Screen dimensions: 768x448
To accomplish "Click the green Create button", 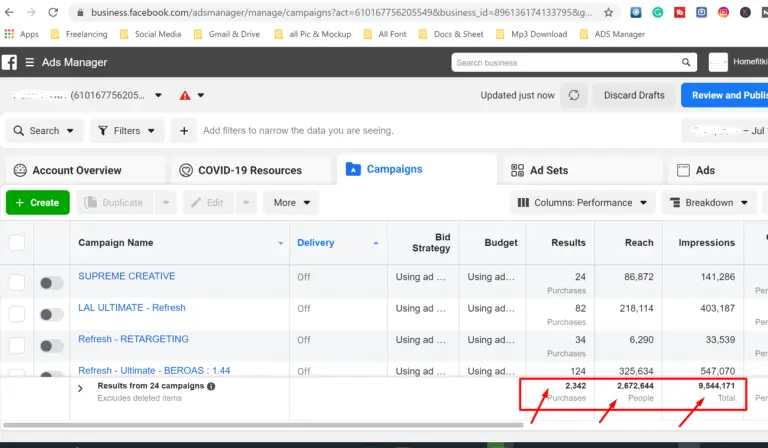I will point(38,203).
